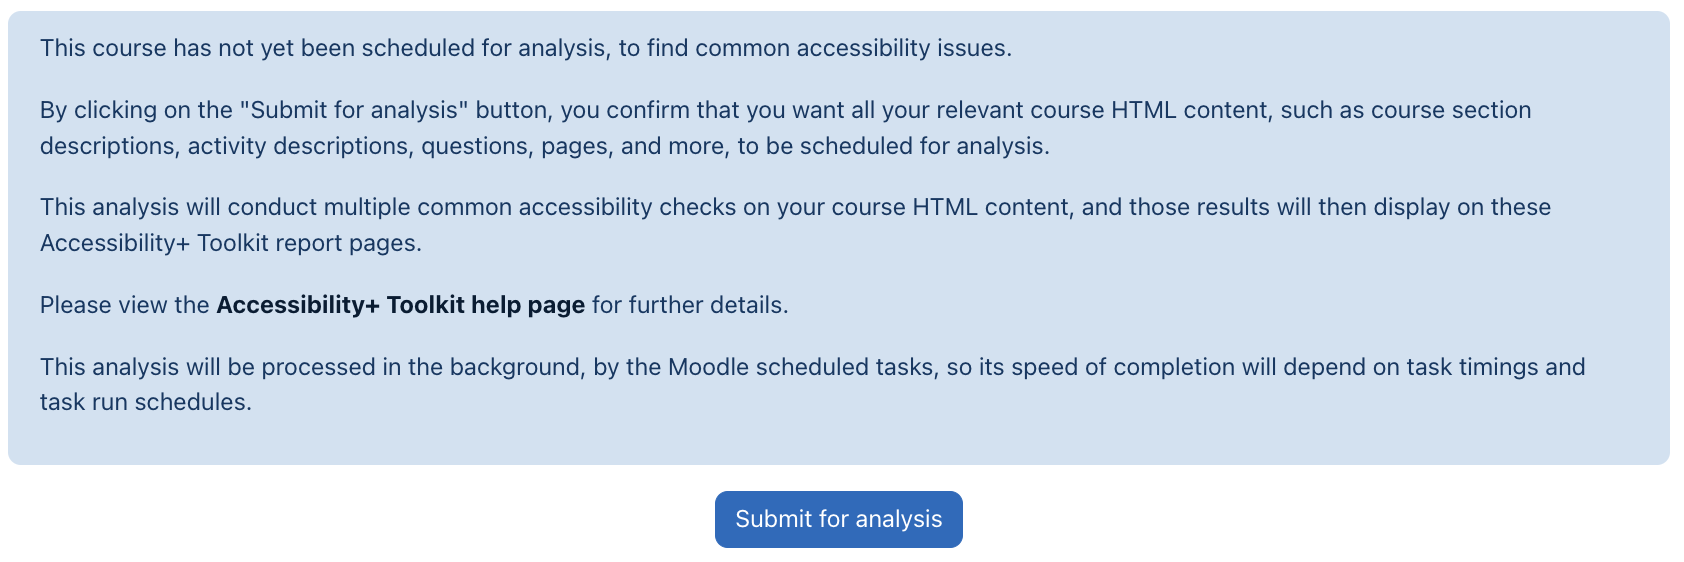This screenshot has width=1684, height=562.
Task: Click the words "activity descriptions"
Action: [x=299, y=146]
